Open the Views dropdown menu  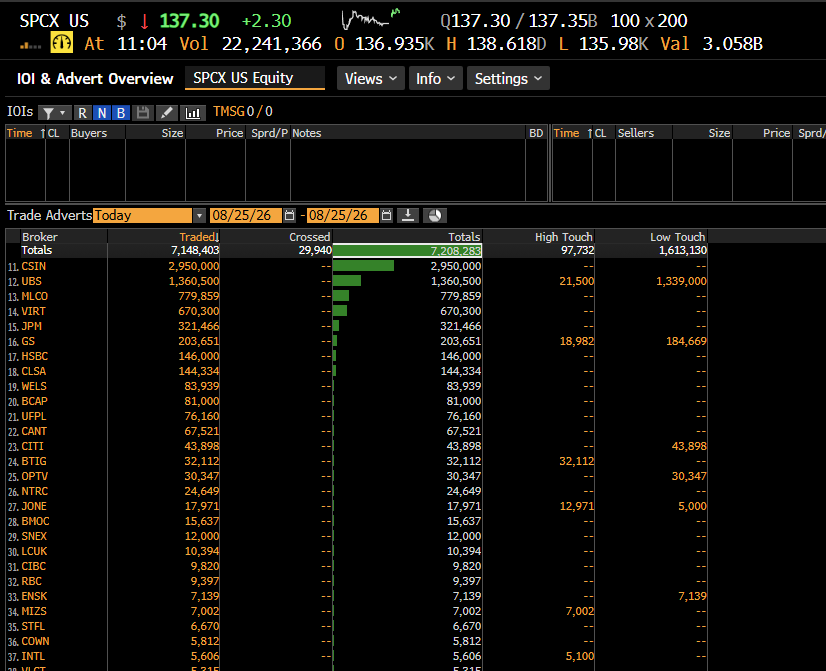tap(370, 78)
